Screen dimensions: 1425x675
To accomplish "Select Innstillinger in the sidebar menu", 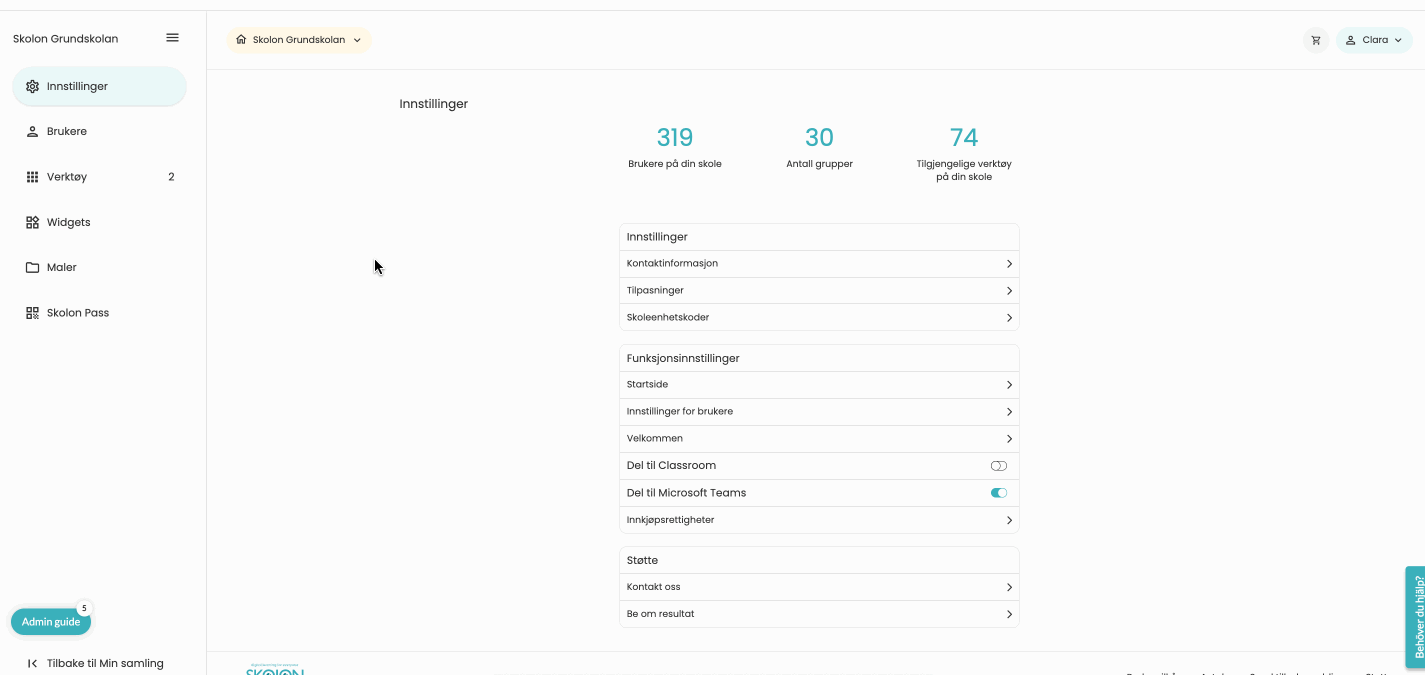I will point(99,87).
